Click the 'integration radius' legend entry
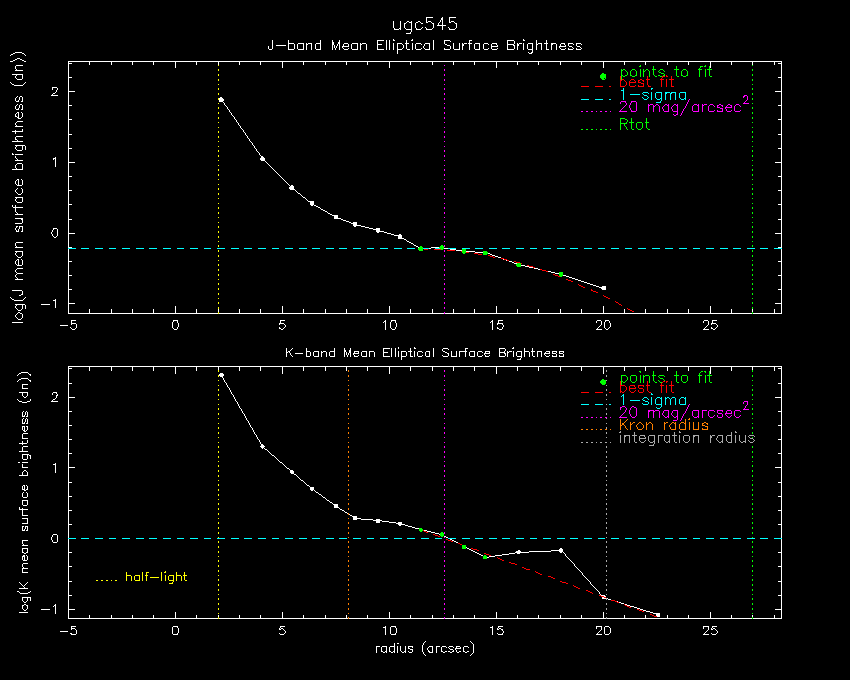Viewport: 850px width, 680px height. click(x=687, y=438)
